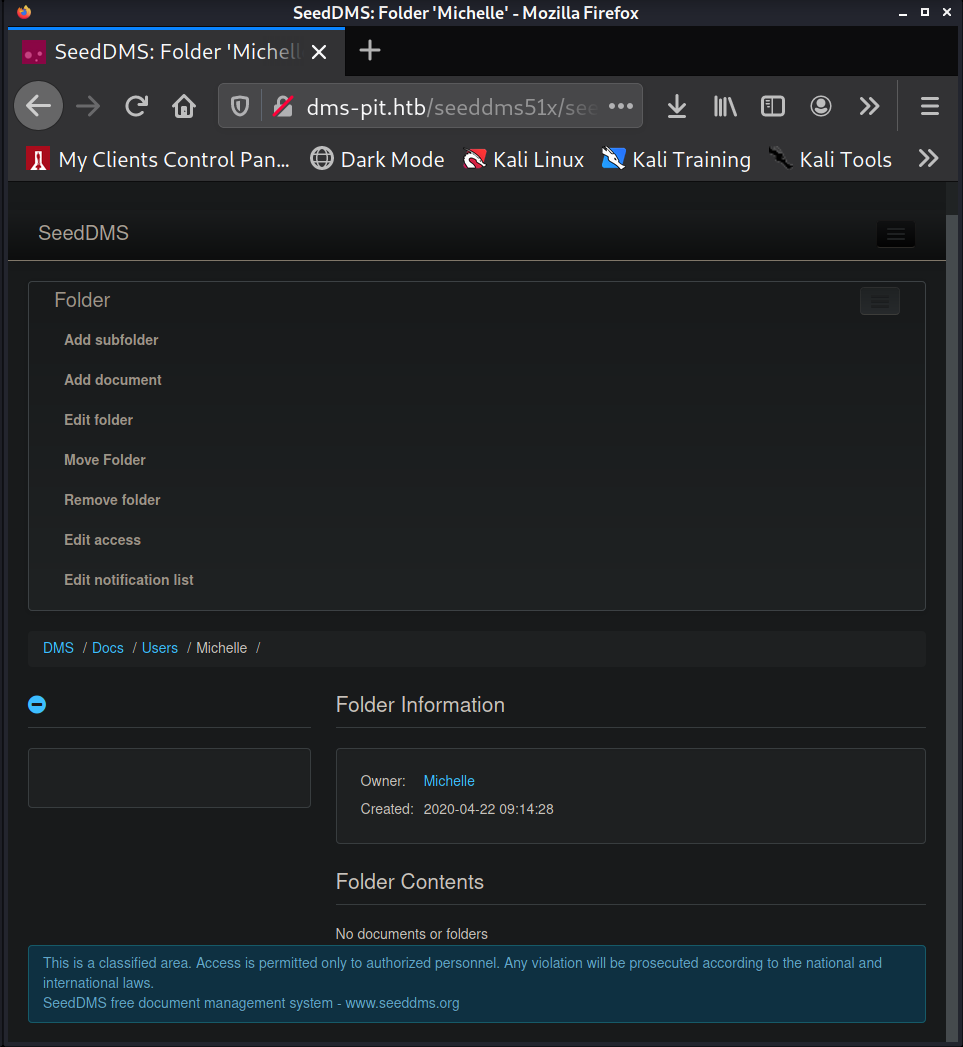The width and height of the screenshot is (963, 1047).
Task: Open the Library bookmarks icon
Action: tap(725, 106)
